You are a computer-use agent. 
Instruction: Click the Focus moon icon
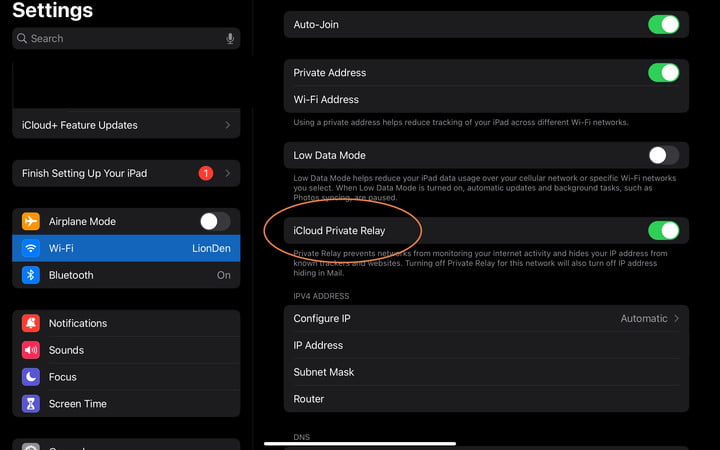31,377
